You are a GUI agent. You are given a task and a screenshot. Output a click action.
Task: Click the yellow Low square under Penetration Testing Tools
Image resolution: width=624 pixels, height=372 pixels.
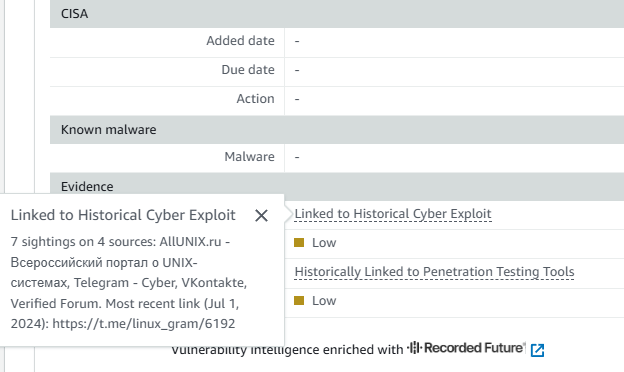point(299,300)
